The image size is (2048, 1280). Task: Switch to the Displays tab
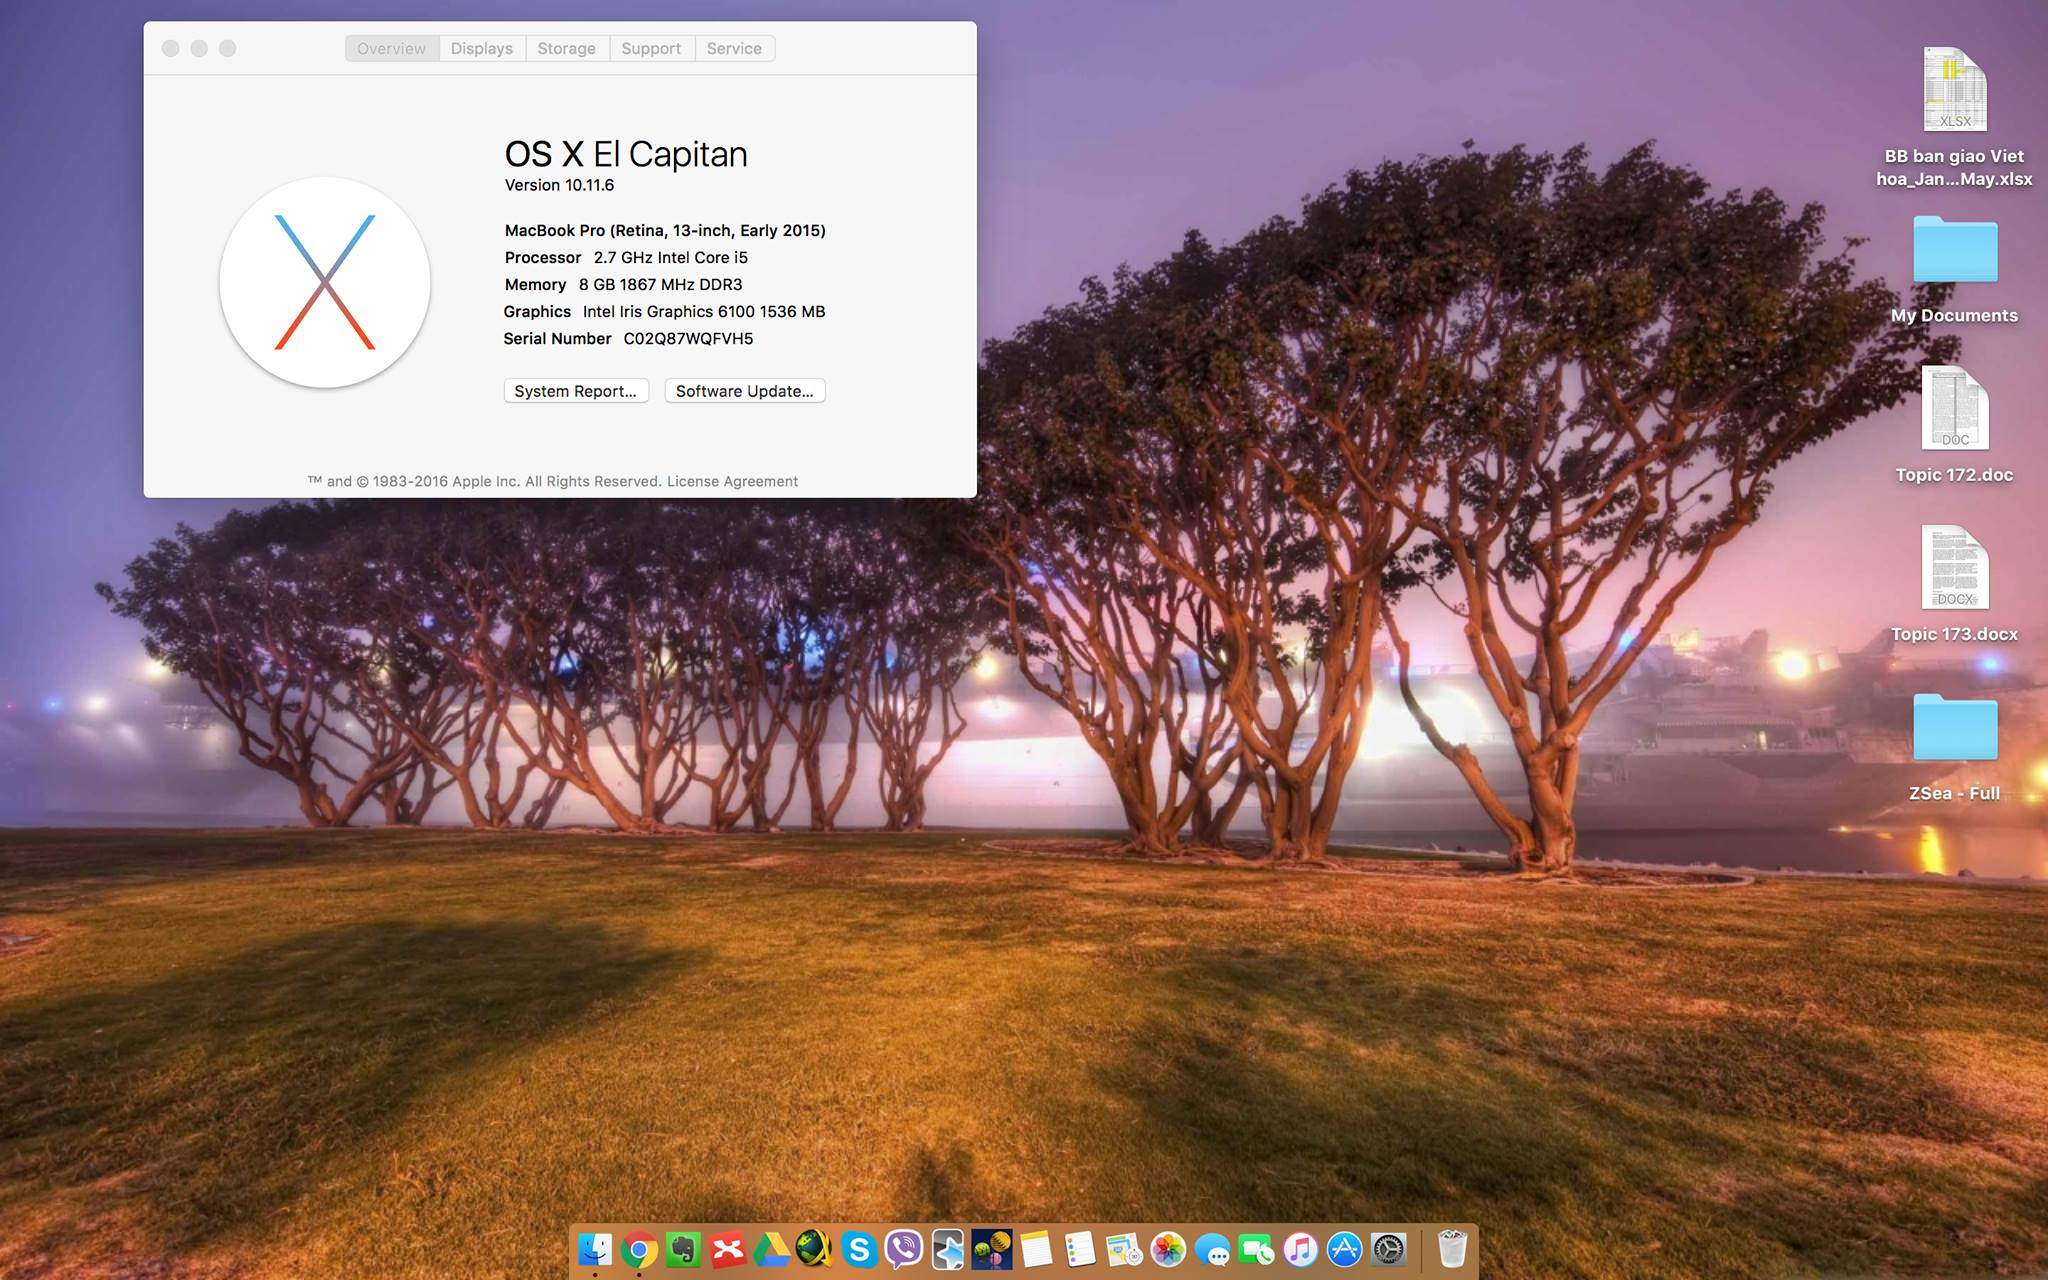point(482,48)
